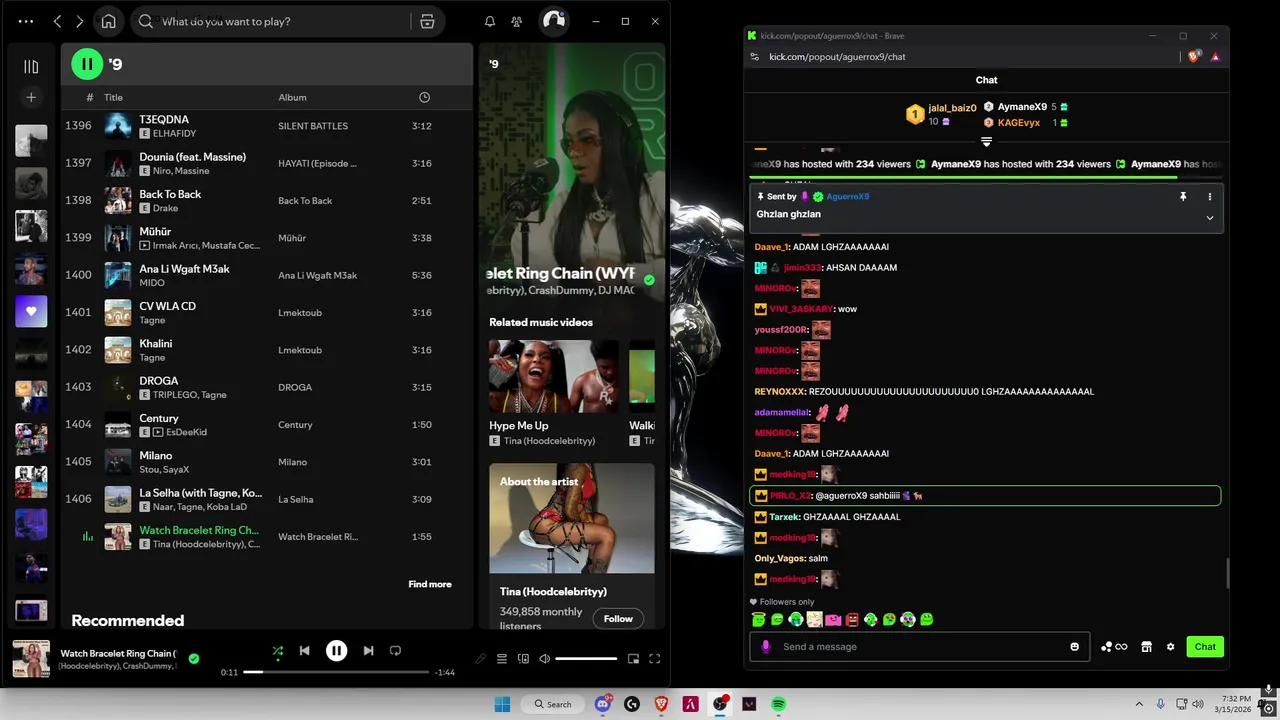Screen dimensions: 1280x720
Task: Sort tracks by duration clock icon
Action: click(424, 97)
